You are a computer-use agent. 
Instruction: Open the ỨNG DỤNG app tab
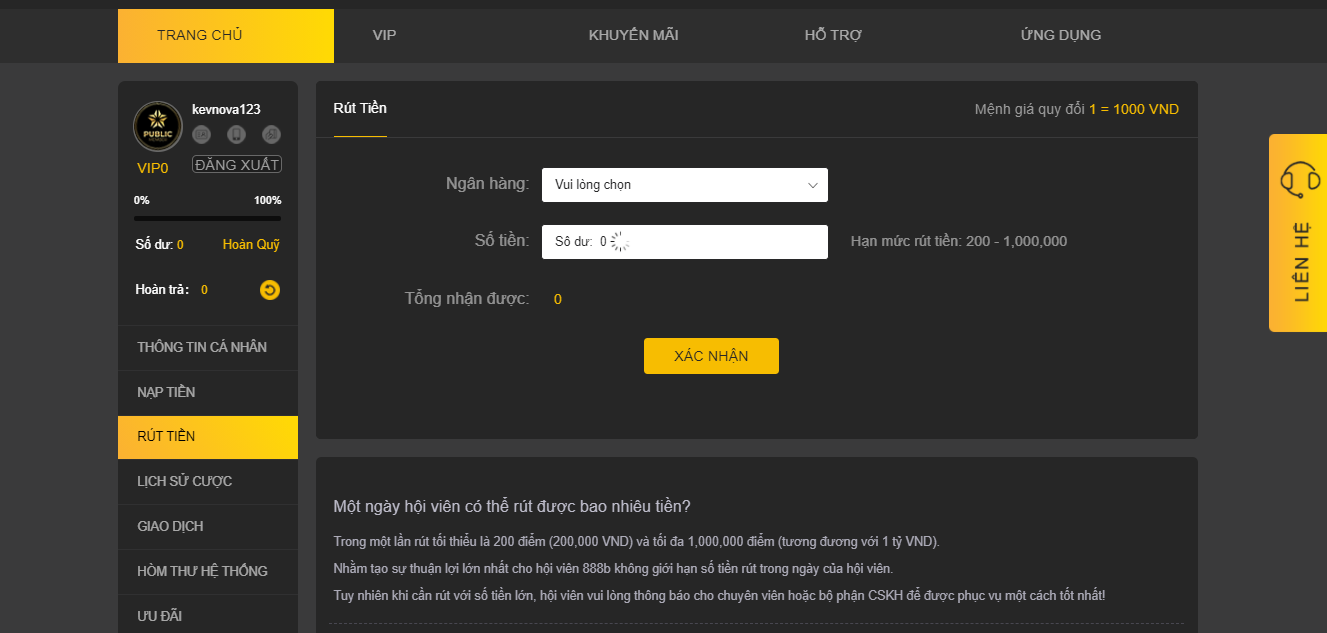coord(1061,36)
